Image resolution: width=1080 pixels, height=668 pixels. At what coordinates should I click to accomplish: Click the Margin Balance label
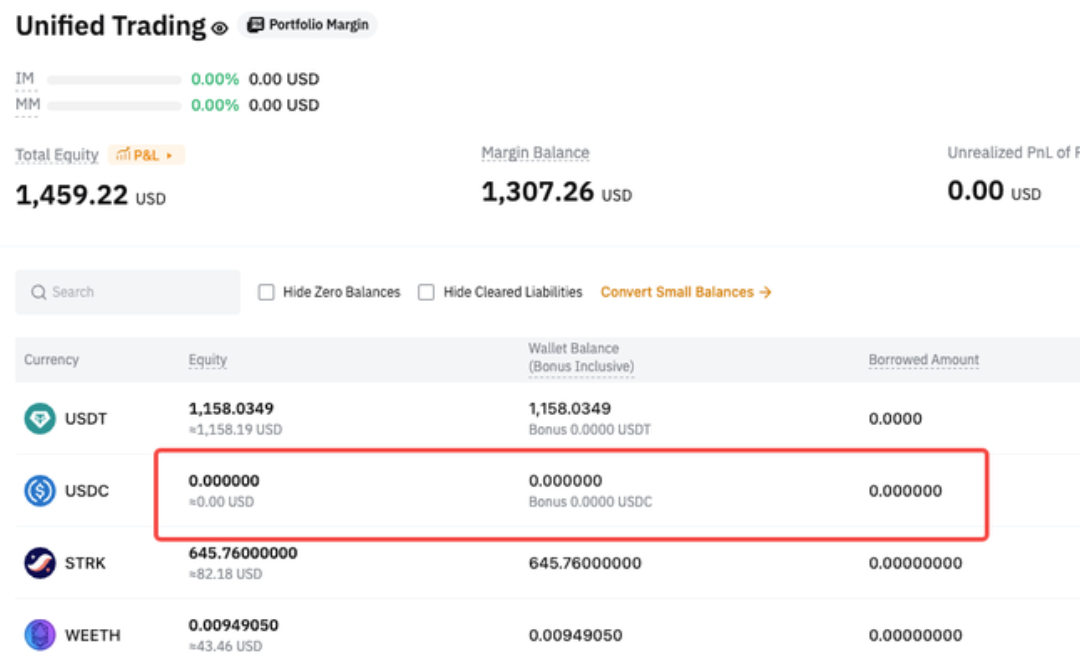pos(535,153)
